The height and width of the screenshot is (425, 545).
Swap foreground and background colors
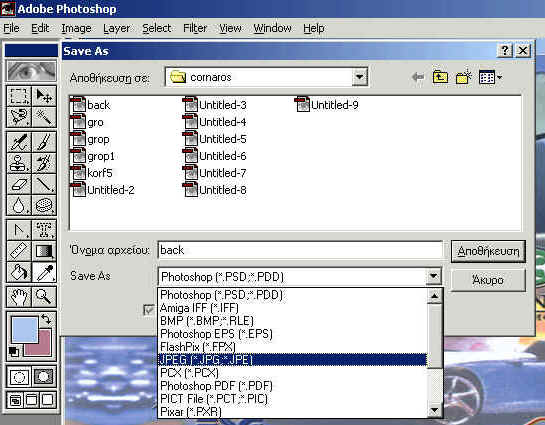[x=46, y=319]
